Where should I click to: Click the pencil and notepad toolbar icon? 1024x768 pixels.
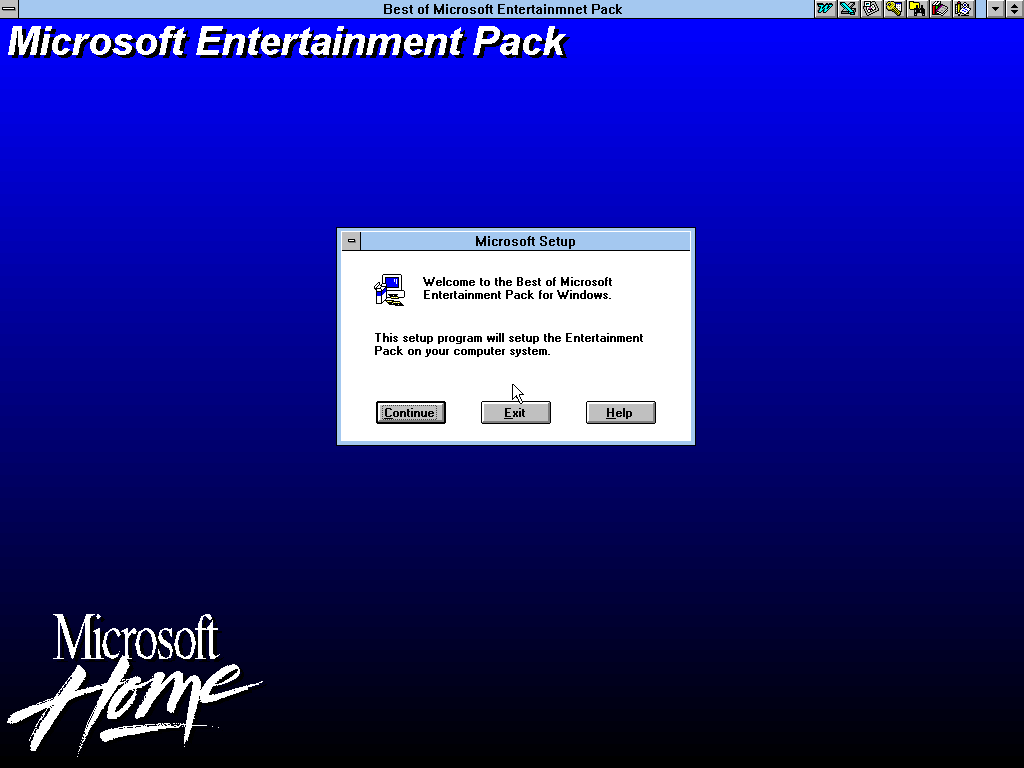(x=963, y=9)
